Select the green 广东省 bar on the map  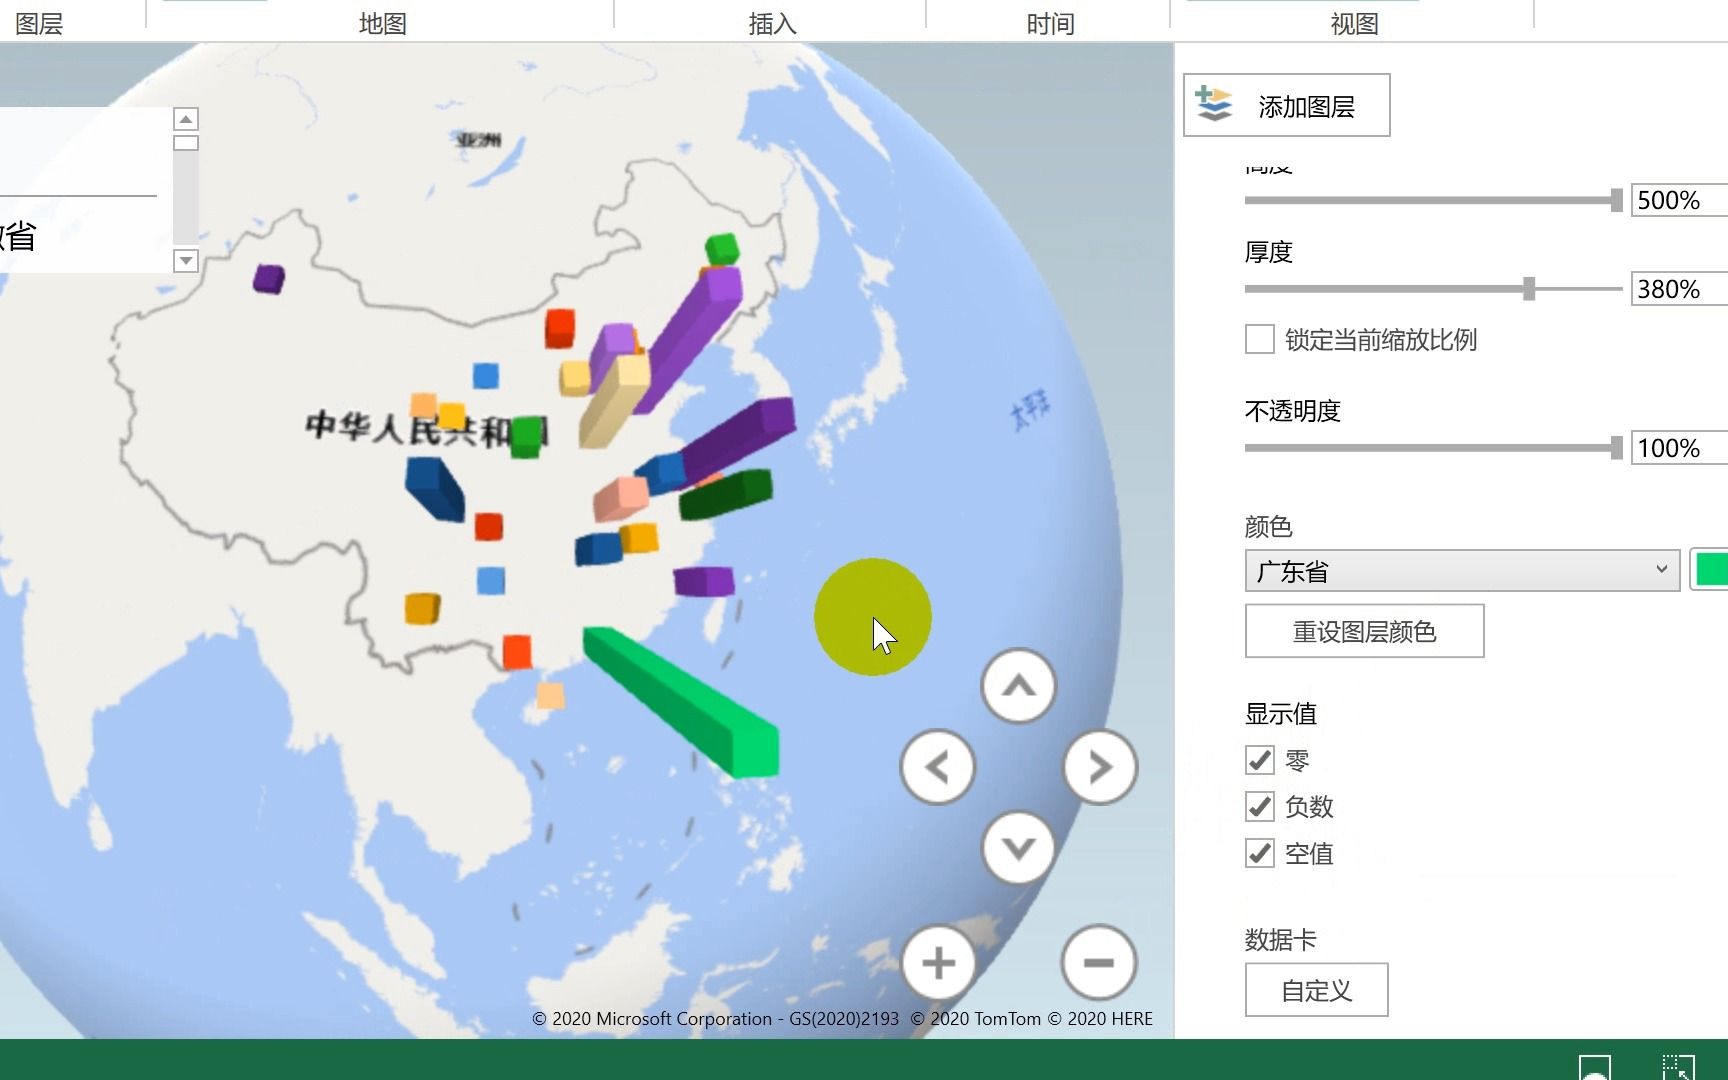(681, 701)
